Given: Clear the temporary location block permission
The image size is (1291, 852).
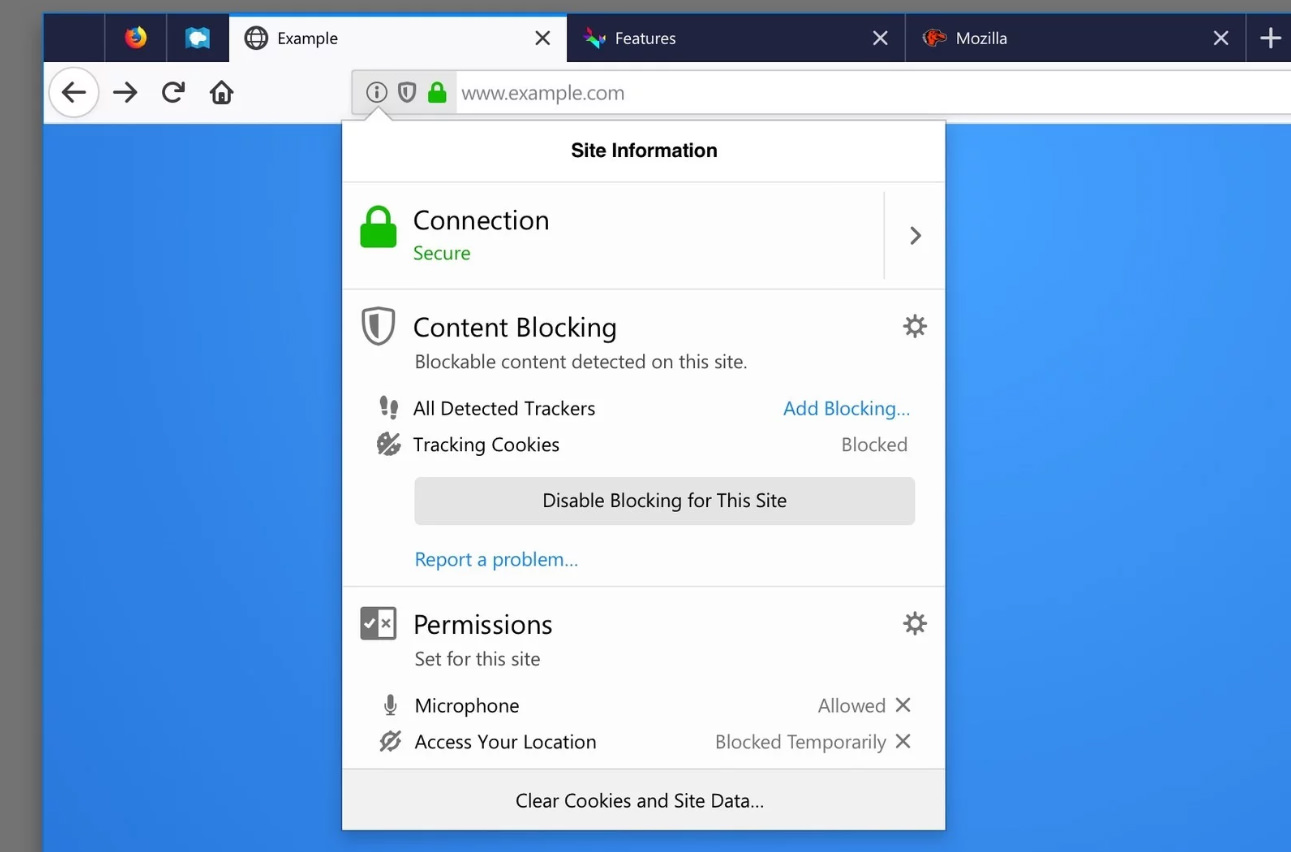Looking at the screenshot, I should pos(903,742).
